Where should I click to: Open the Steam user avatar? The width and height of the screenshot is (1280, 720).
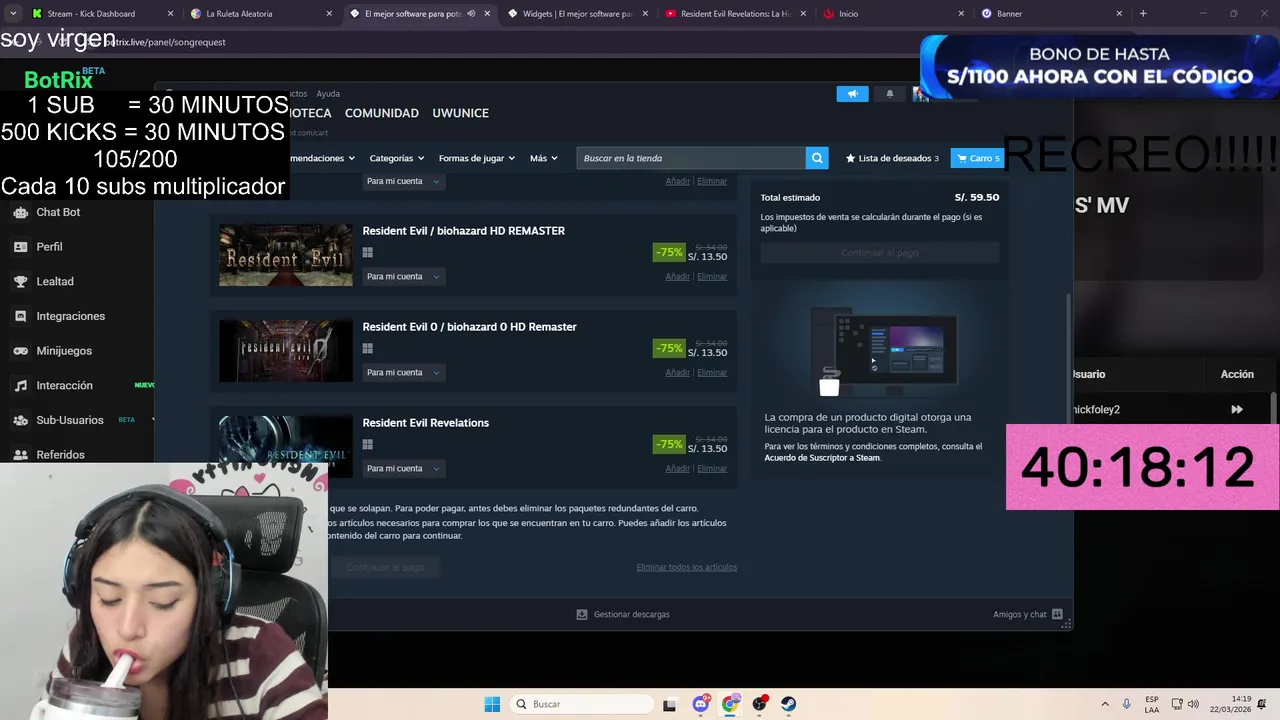pyautogui.click(x=920, y=93)
